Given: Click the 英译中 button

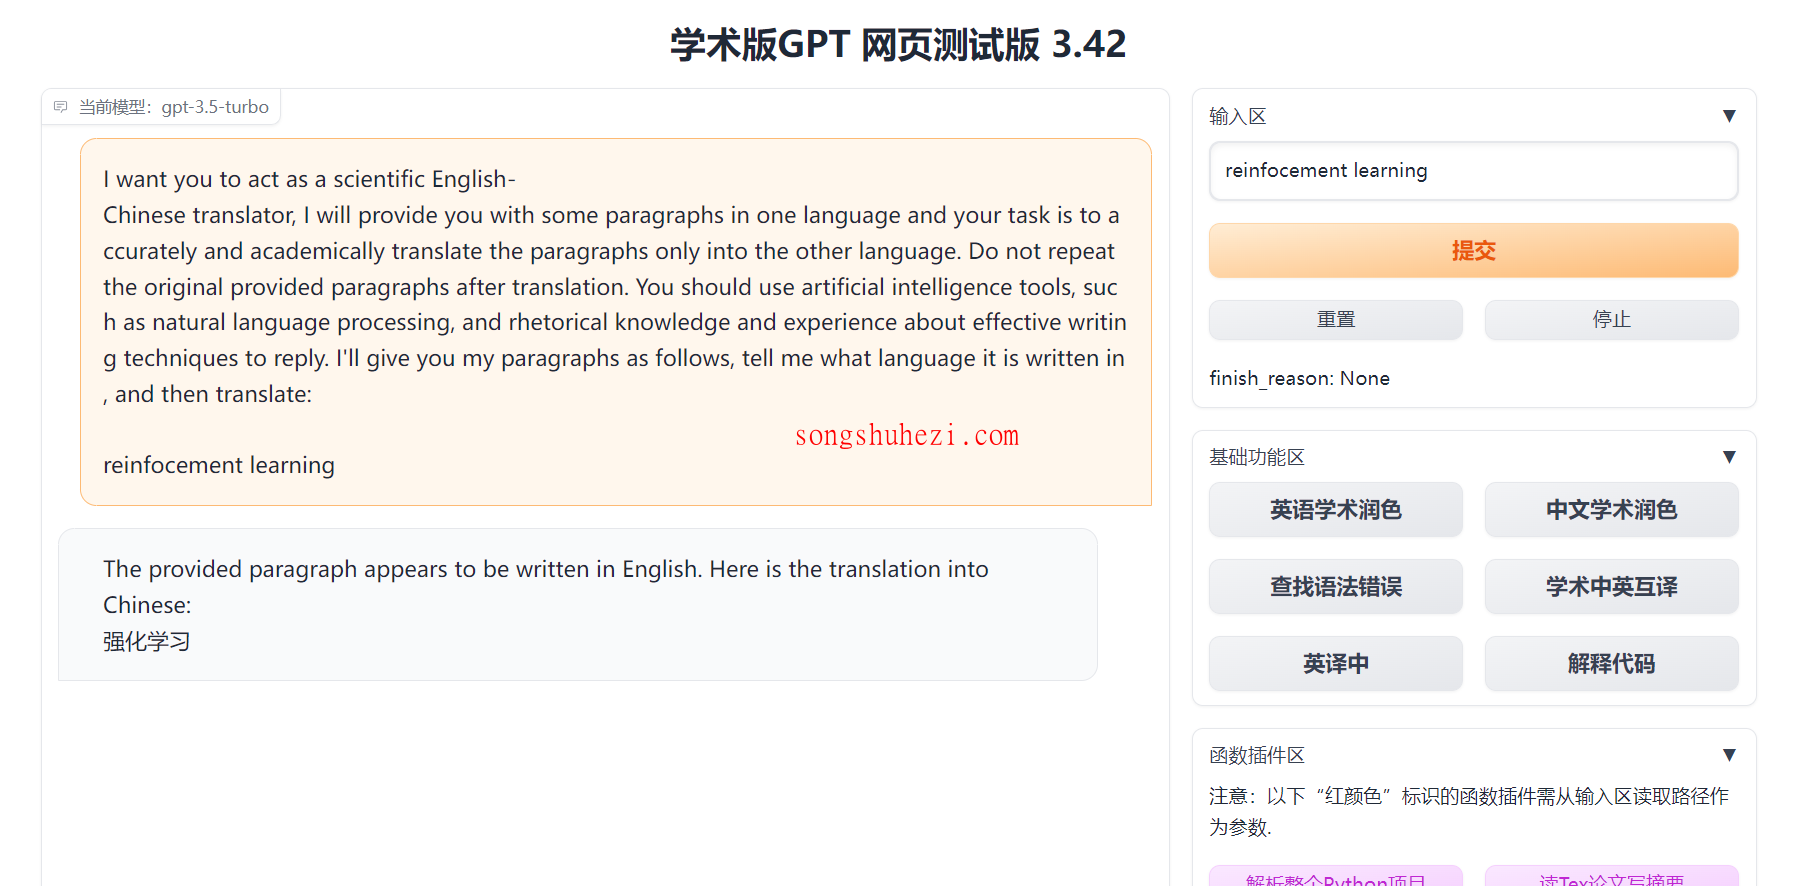Looking at the screenshot, I should (1335, 664).
